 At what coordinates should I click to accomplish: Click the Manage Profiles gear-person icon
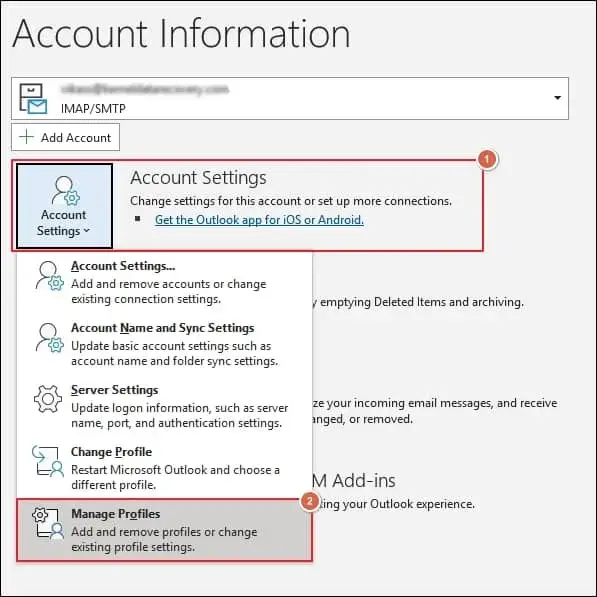[48, 523]
